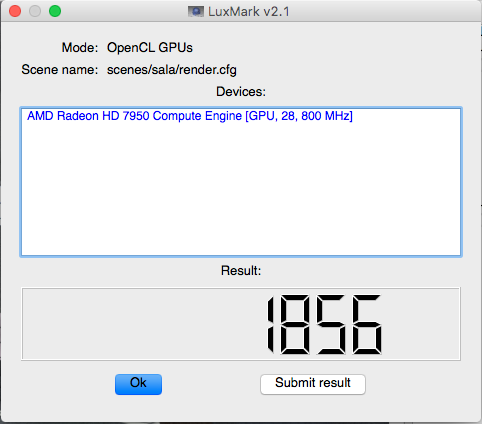Click the Devices: label
The image size is (482, 424).
coord(241,92)
